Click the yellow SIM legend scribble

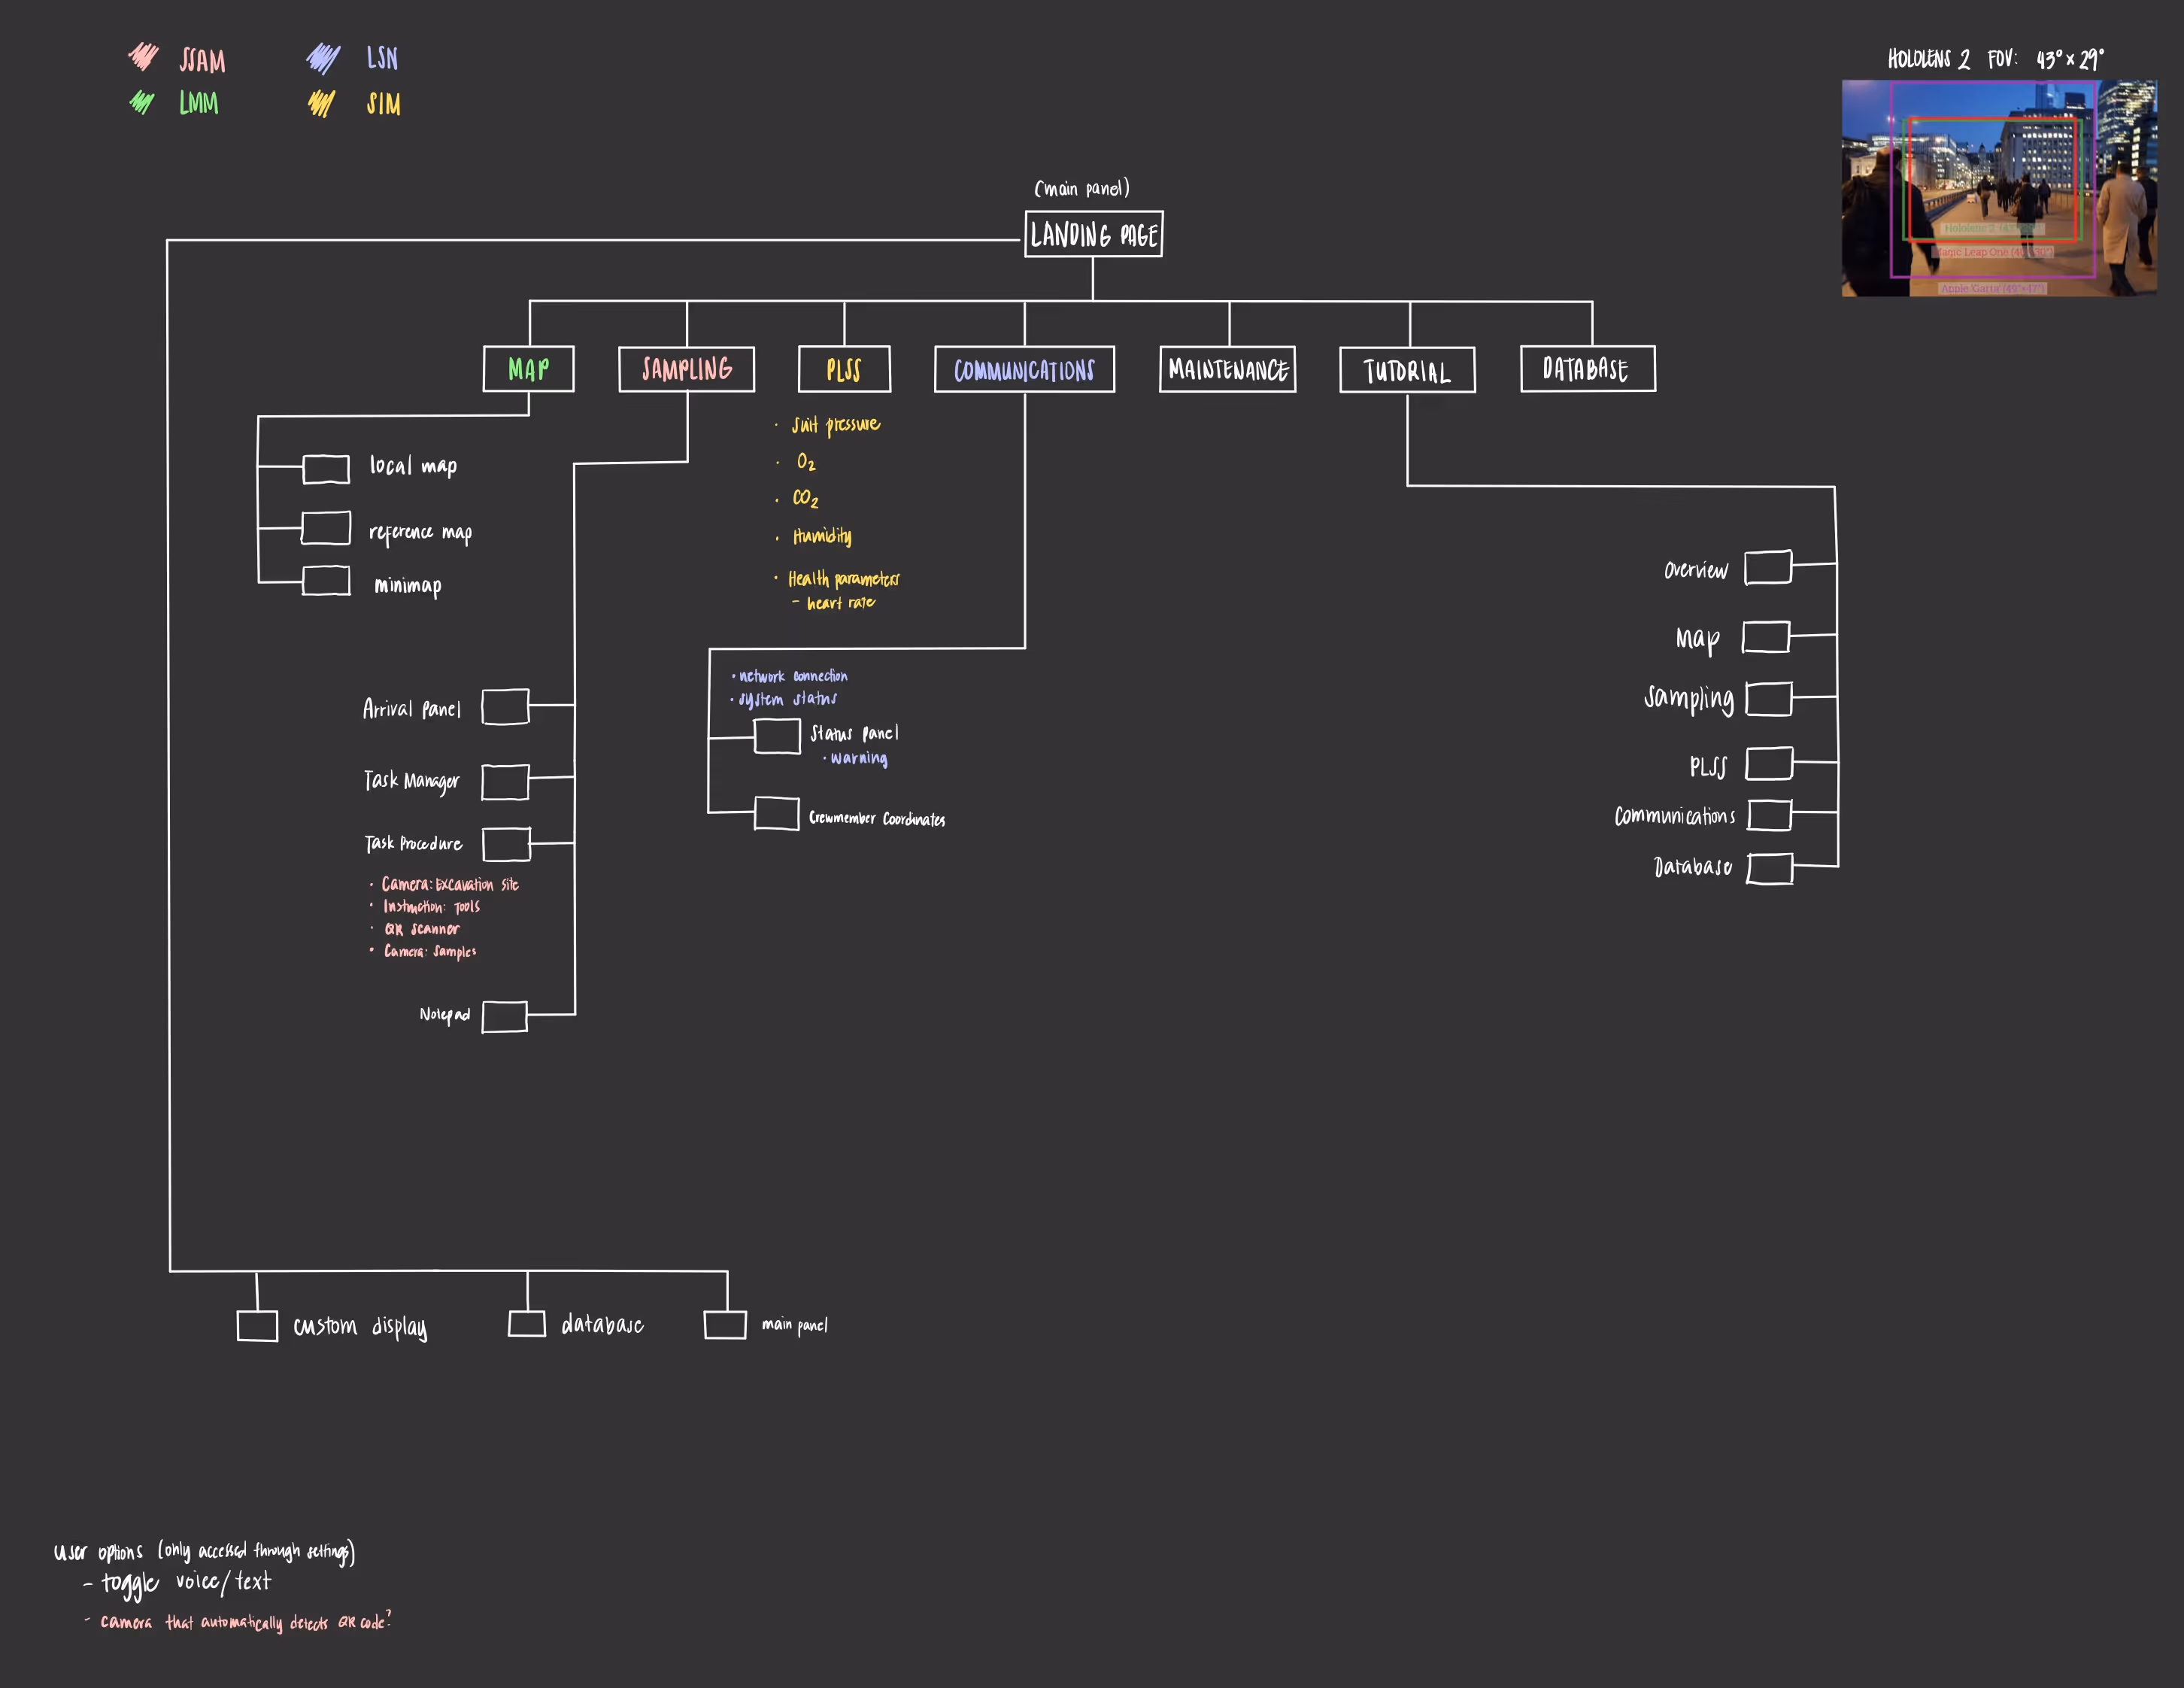pyautogui.click(x=321, y=103)
